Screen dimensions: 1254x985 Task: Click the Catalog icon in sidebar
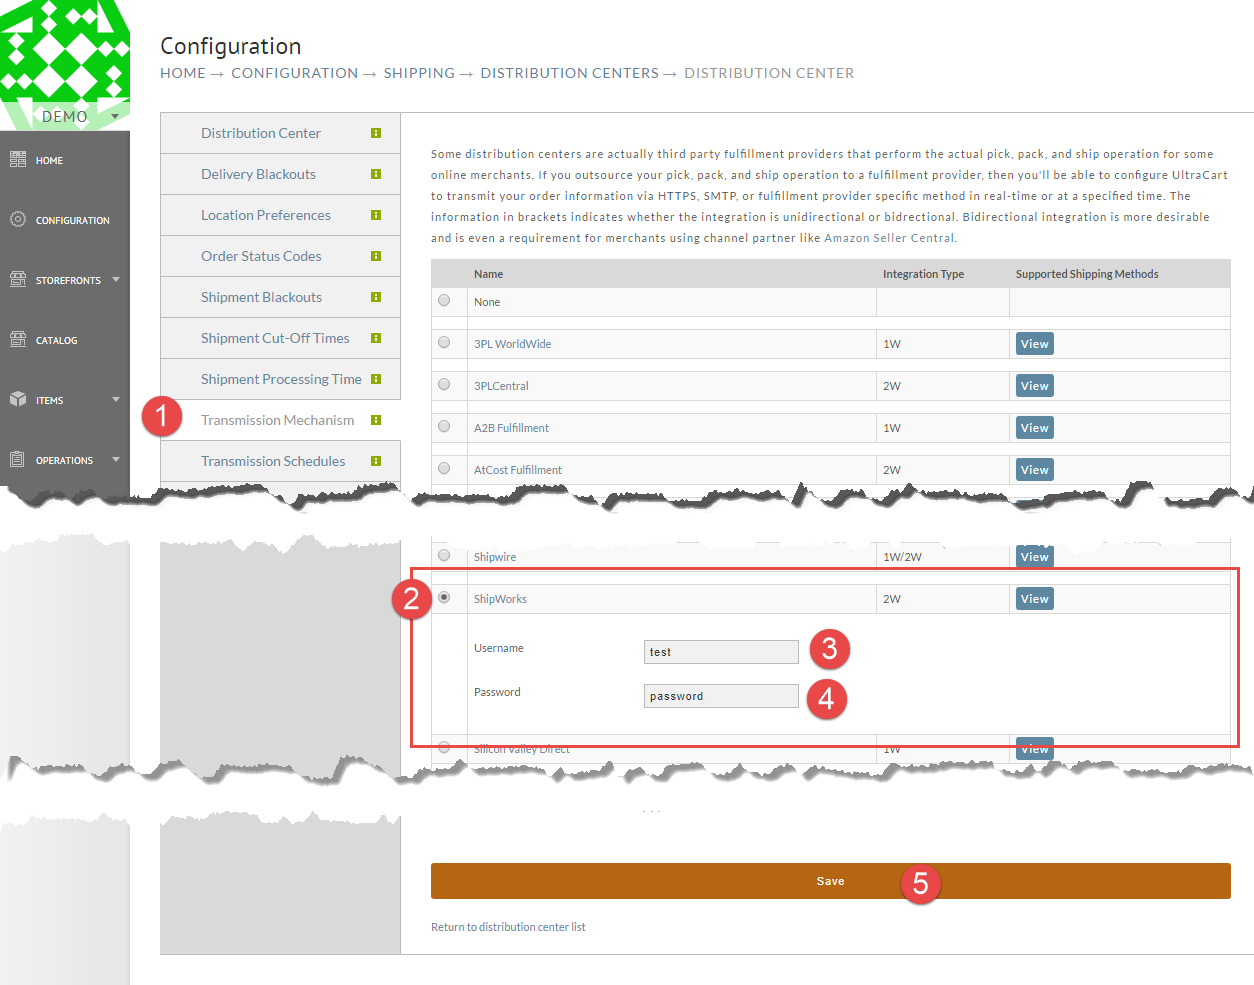(x=18, y=339)
